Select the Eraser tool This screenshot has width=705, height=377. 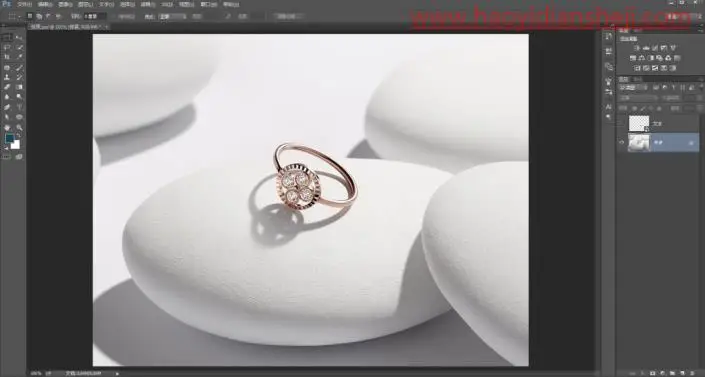click(7, 87)
